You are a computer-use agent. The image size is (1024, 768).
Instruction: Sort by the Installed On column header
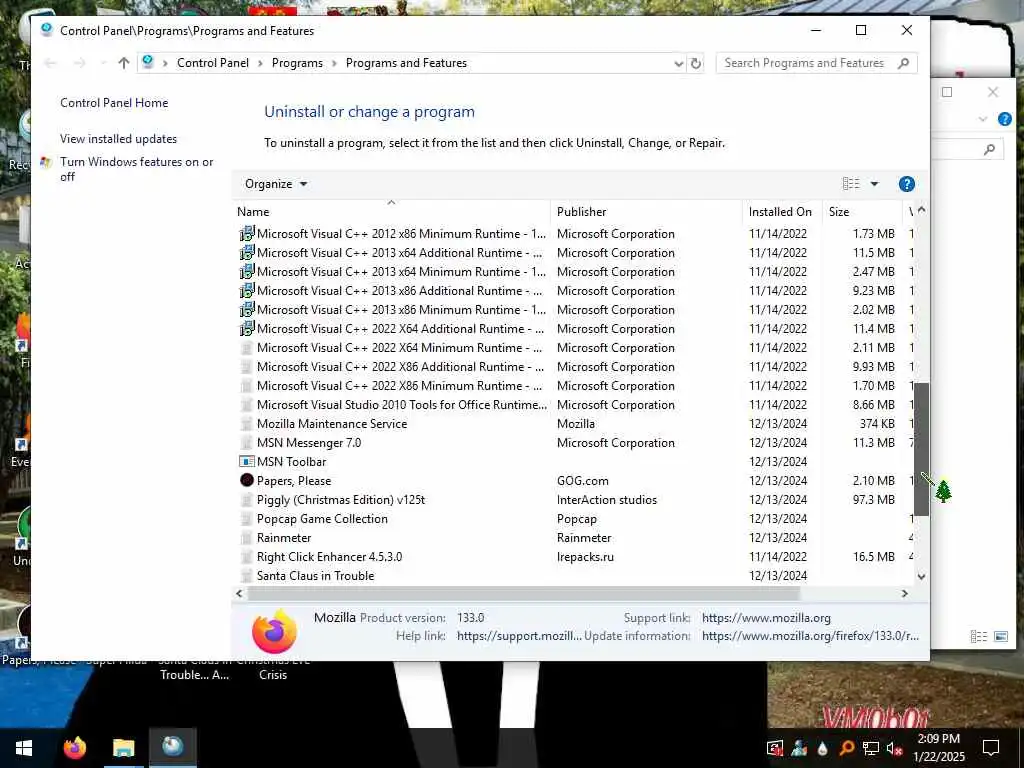point(782,212)
